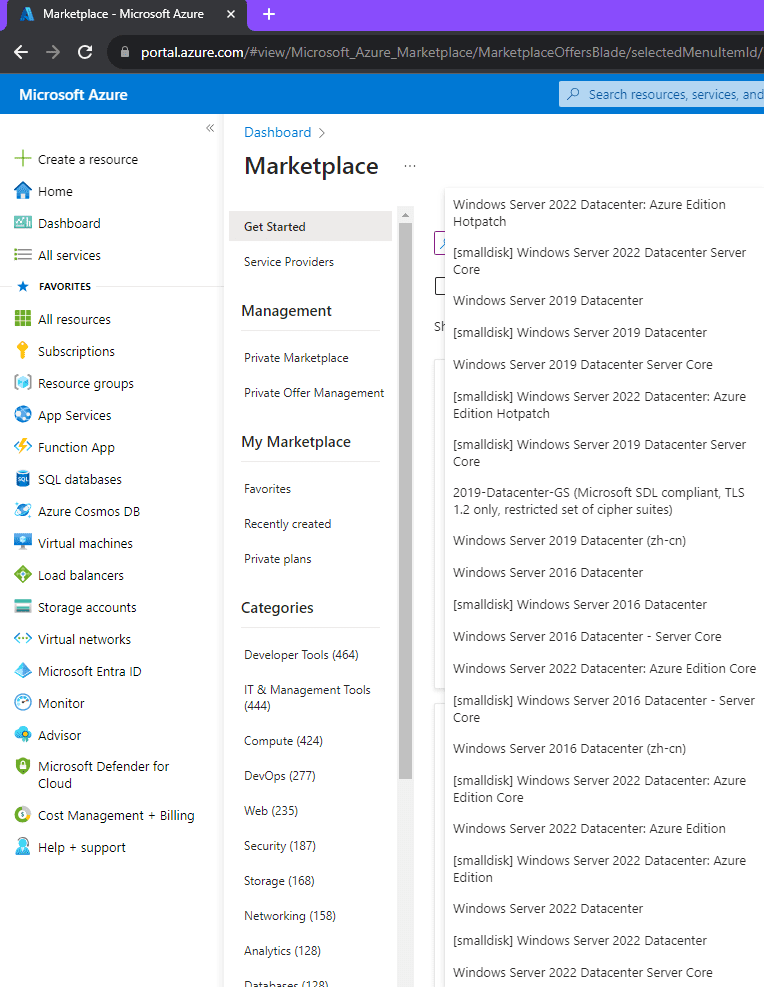This screenshot has height=987, width=764.
Task: Choose Windows Server 2016 Datacenter option
Action: click(548, 573)
